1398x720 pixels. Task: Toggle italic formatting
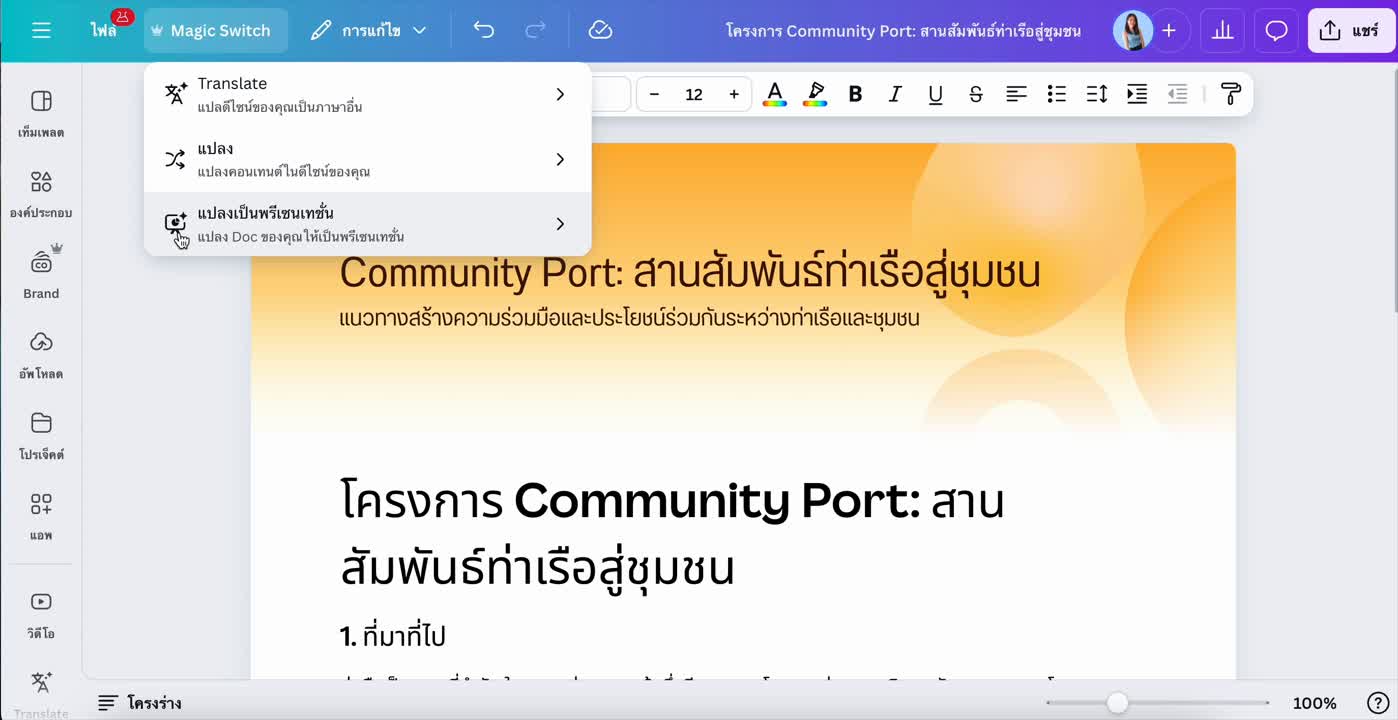point(895,93)
